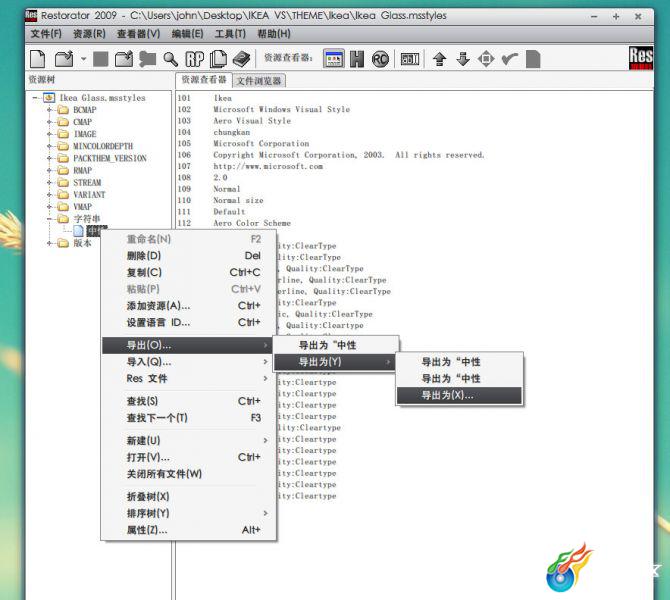
Task: Click 导出为(Y) in the export submenu
Action: [x=334, y=362]
